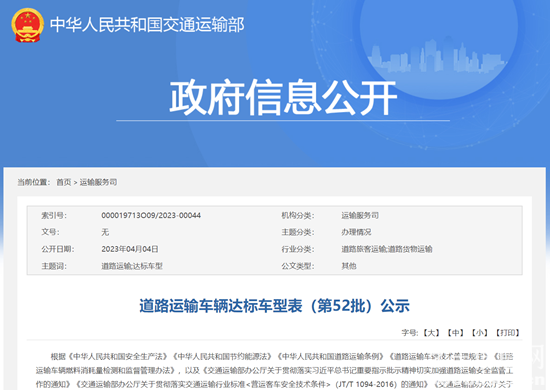Screen dimensions: 550x390
Task: Open the 中华人民共和国交通运输部 site title
Action: coord(147,25)
